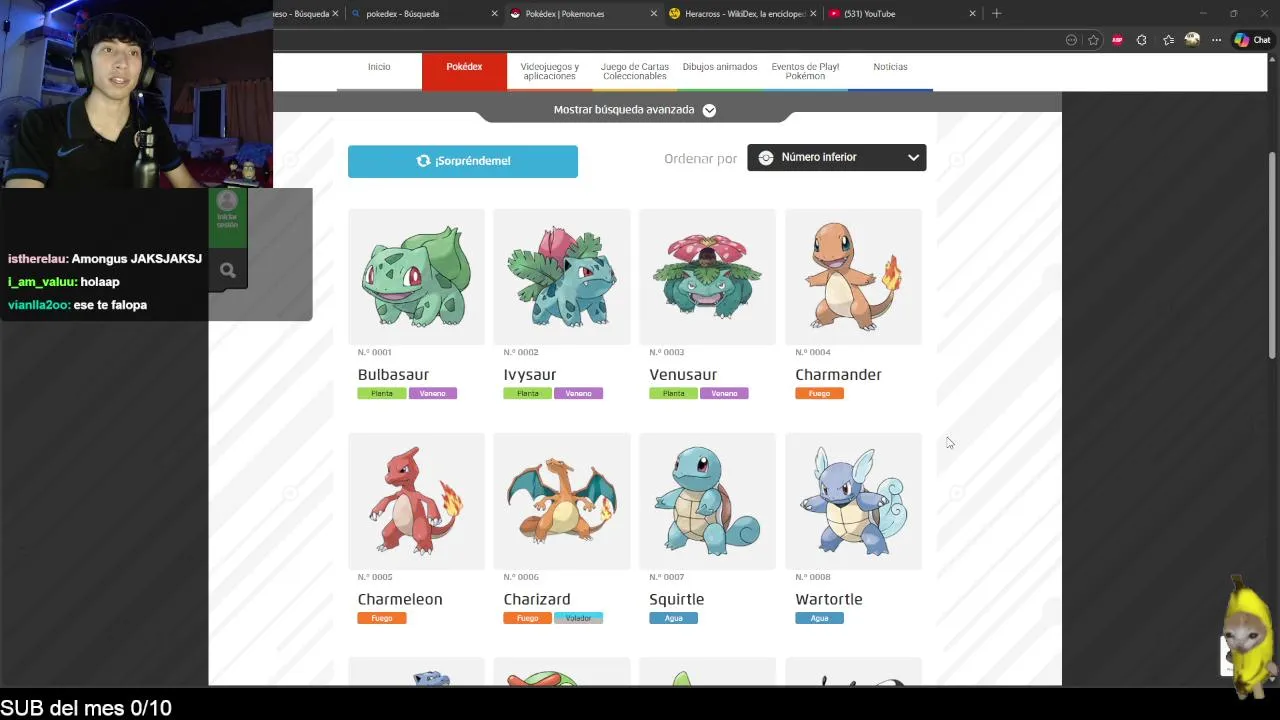Click the Ivysaur name link
The width and height of the screenshot is (1280, 720).
point(530,375)
